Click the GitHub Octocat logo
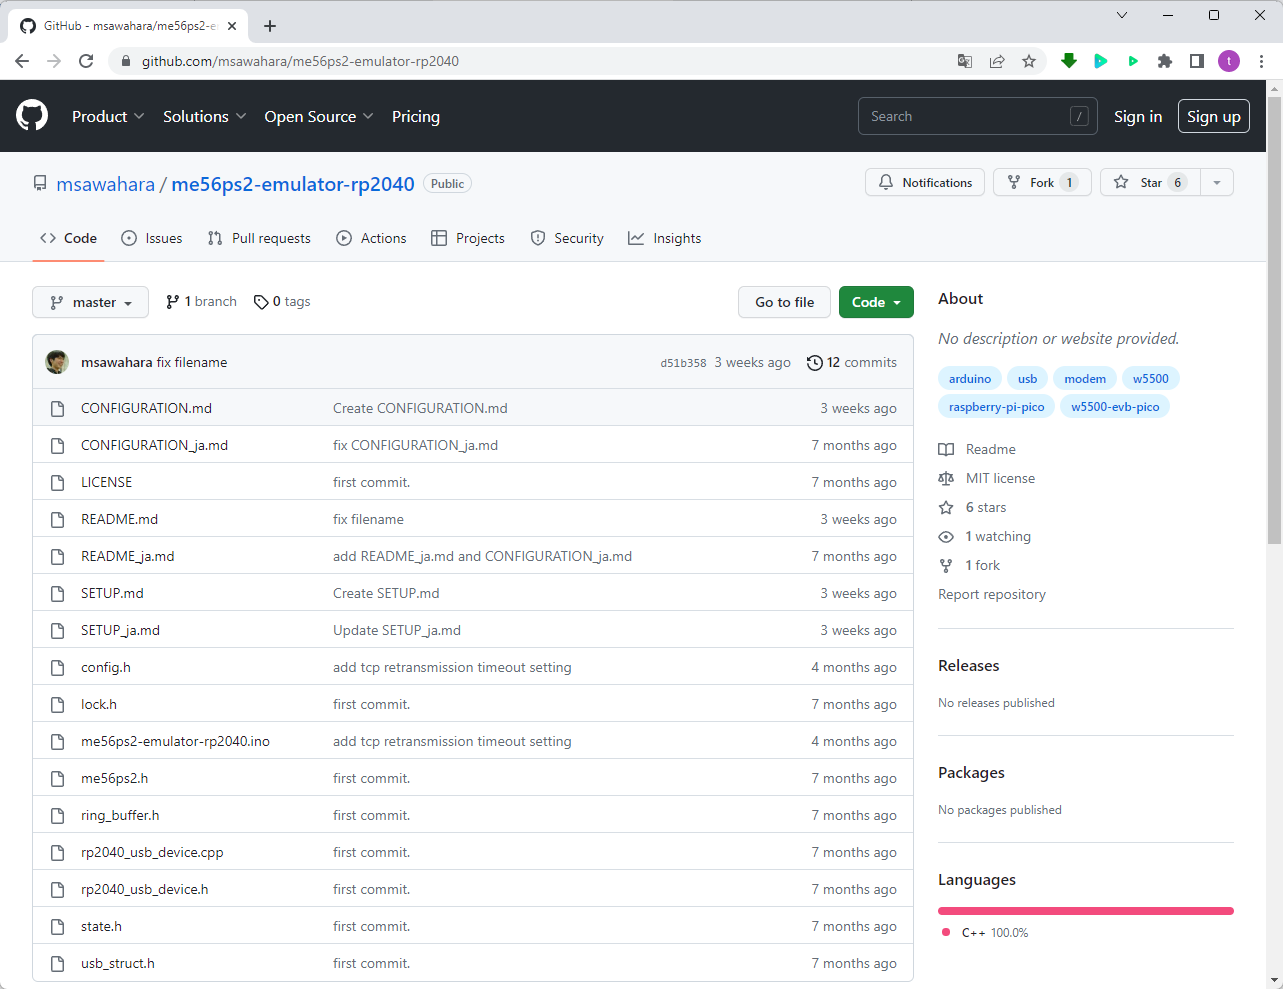 pyautogui.click(x=32, y=116)
